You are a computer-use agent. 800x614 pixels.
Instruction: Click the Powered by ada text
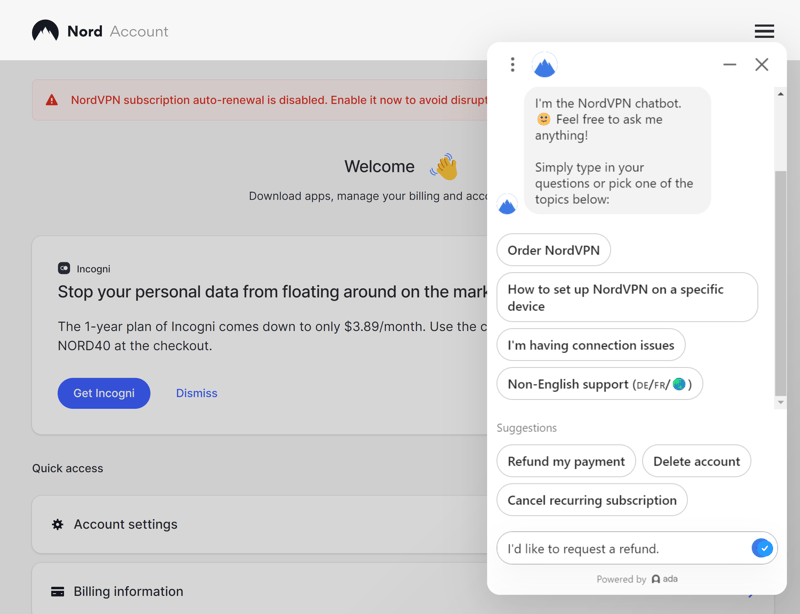(637, 579)
